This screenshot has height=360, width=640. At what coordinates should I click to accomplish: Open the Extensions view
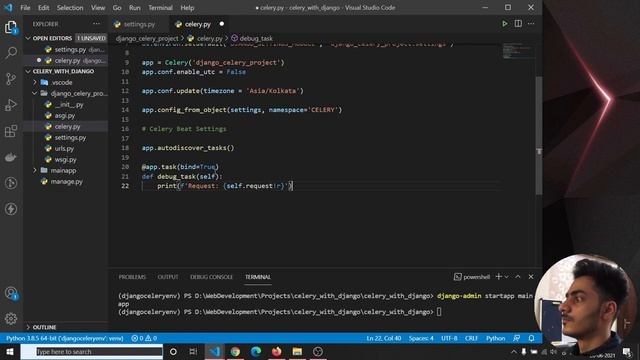(x=11, y=131)
